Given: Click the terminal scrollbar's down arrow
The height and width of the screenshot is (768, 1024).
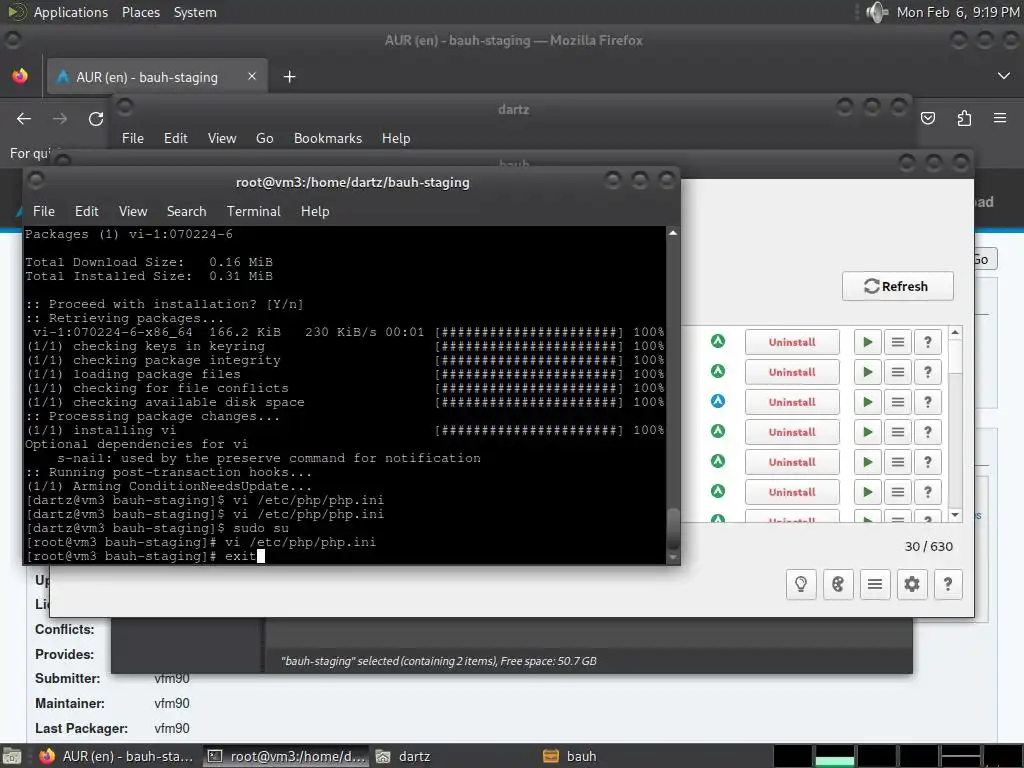Looking at the screenshot, I should tap(673, 558).
